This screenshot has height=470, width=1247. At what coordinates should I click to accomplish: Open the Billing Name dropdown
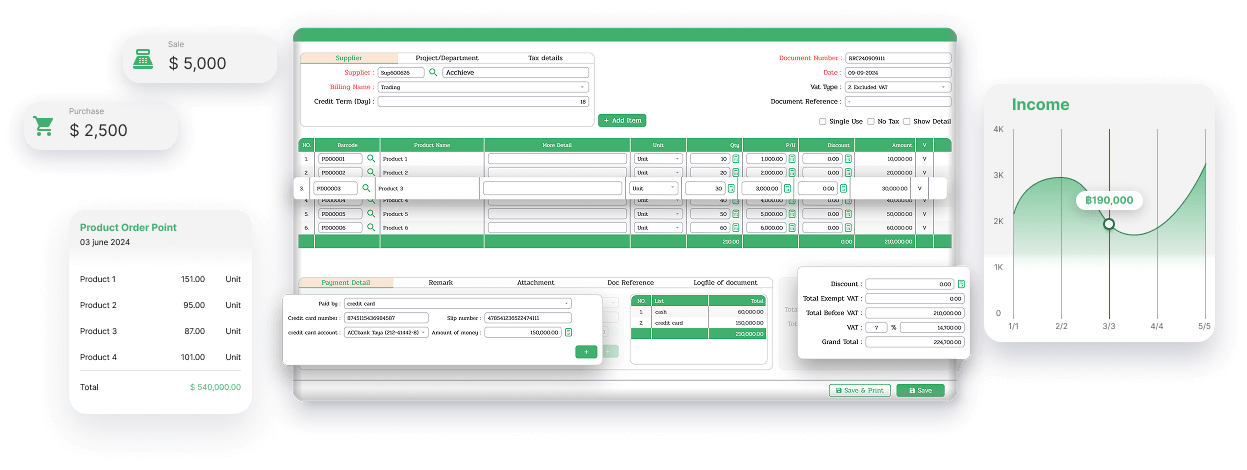tap(484, 87)
